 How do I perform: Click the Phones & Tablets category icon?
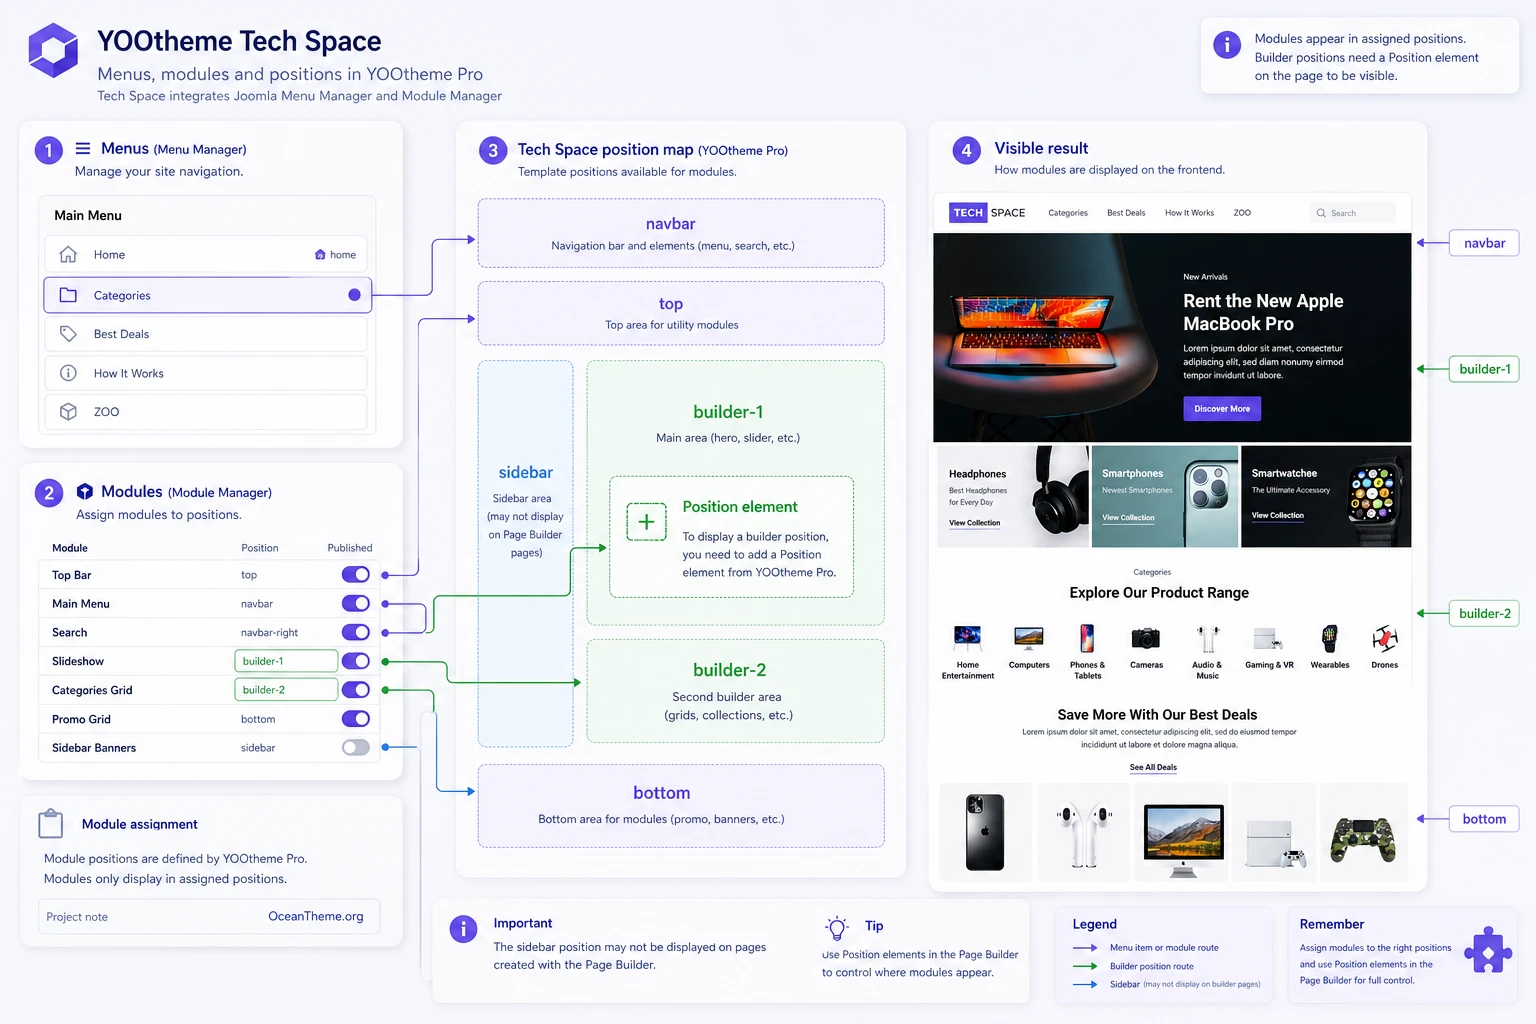pos(1087,637)
